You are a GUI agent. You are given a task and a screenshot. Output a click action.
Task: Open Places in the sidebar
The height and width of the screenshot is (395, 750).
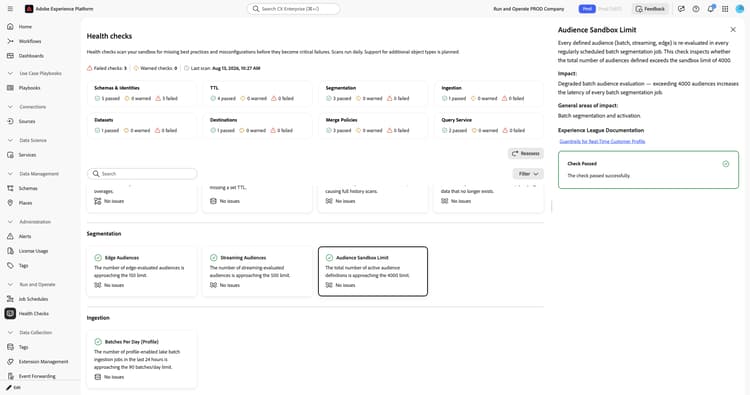pyautogui.click(x=25, y=203)
